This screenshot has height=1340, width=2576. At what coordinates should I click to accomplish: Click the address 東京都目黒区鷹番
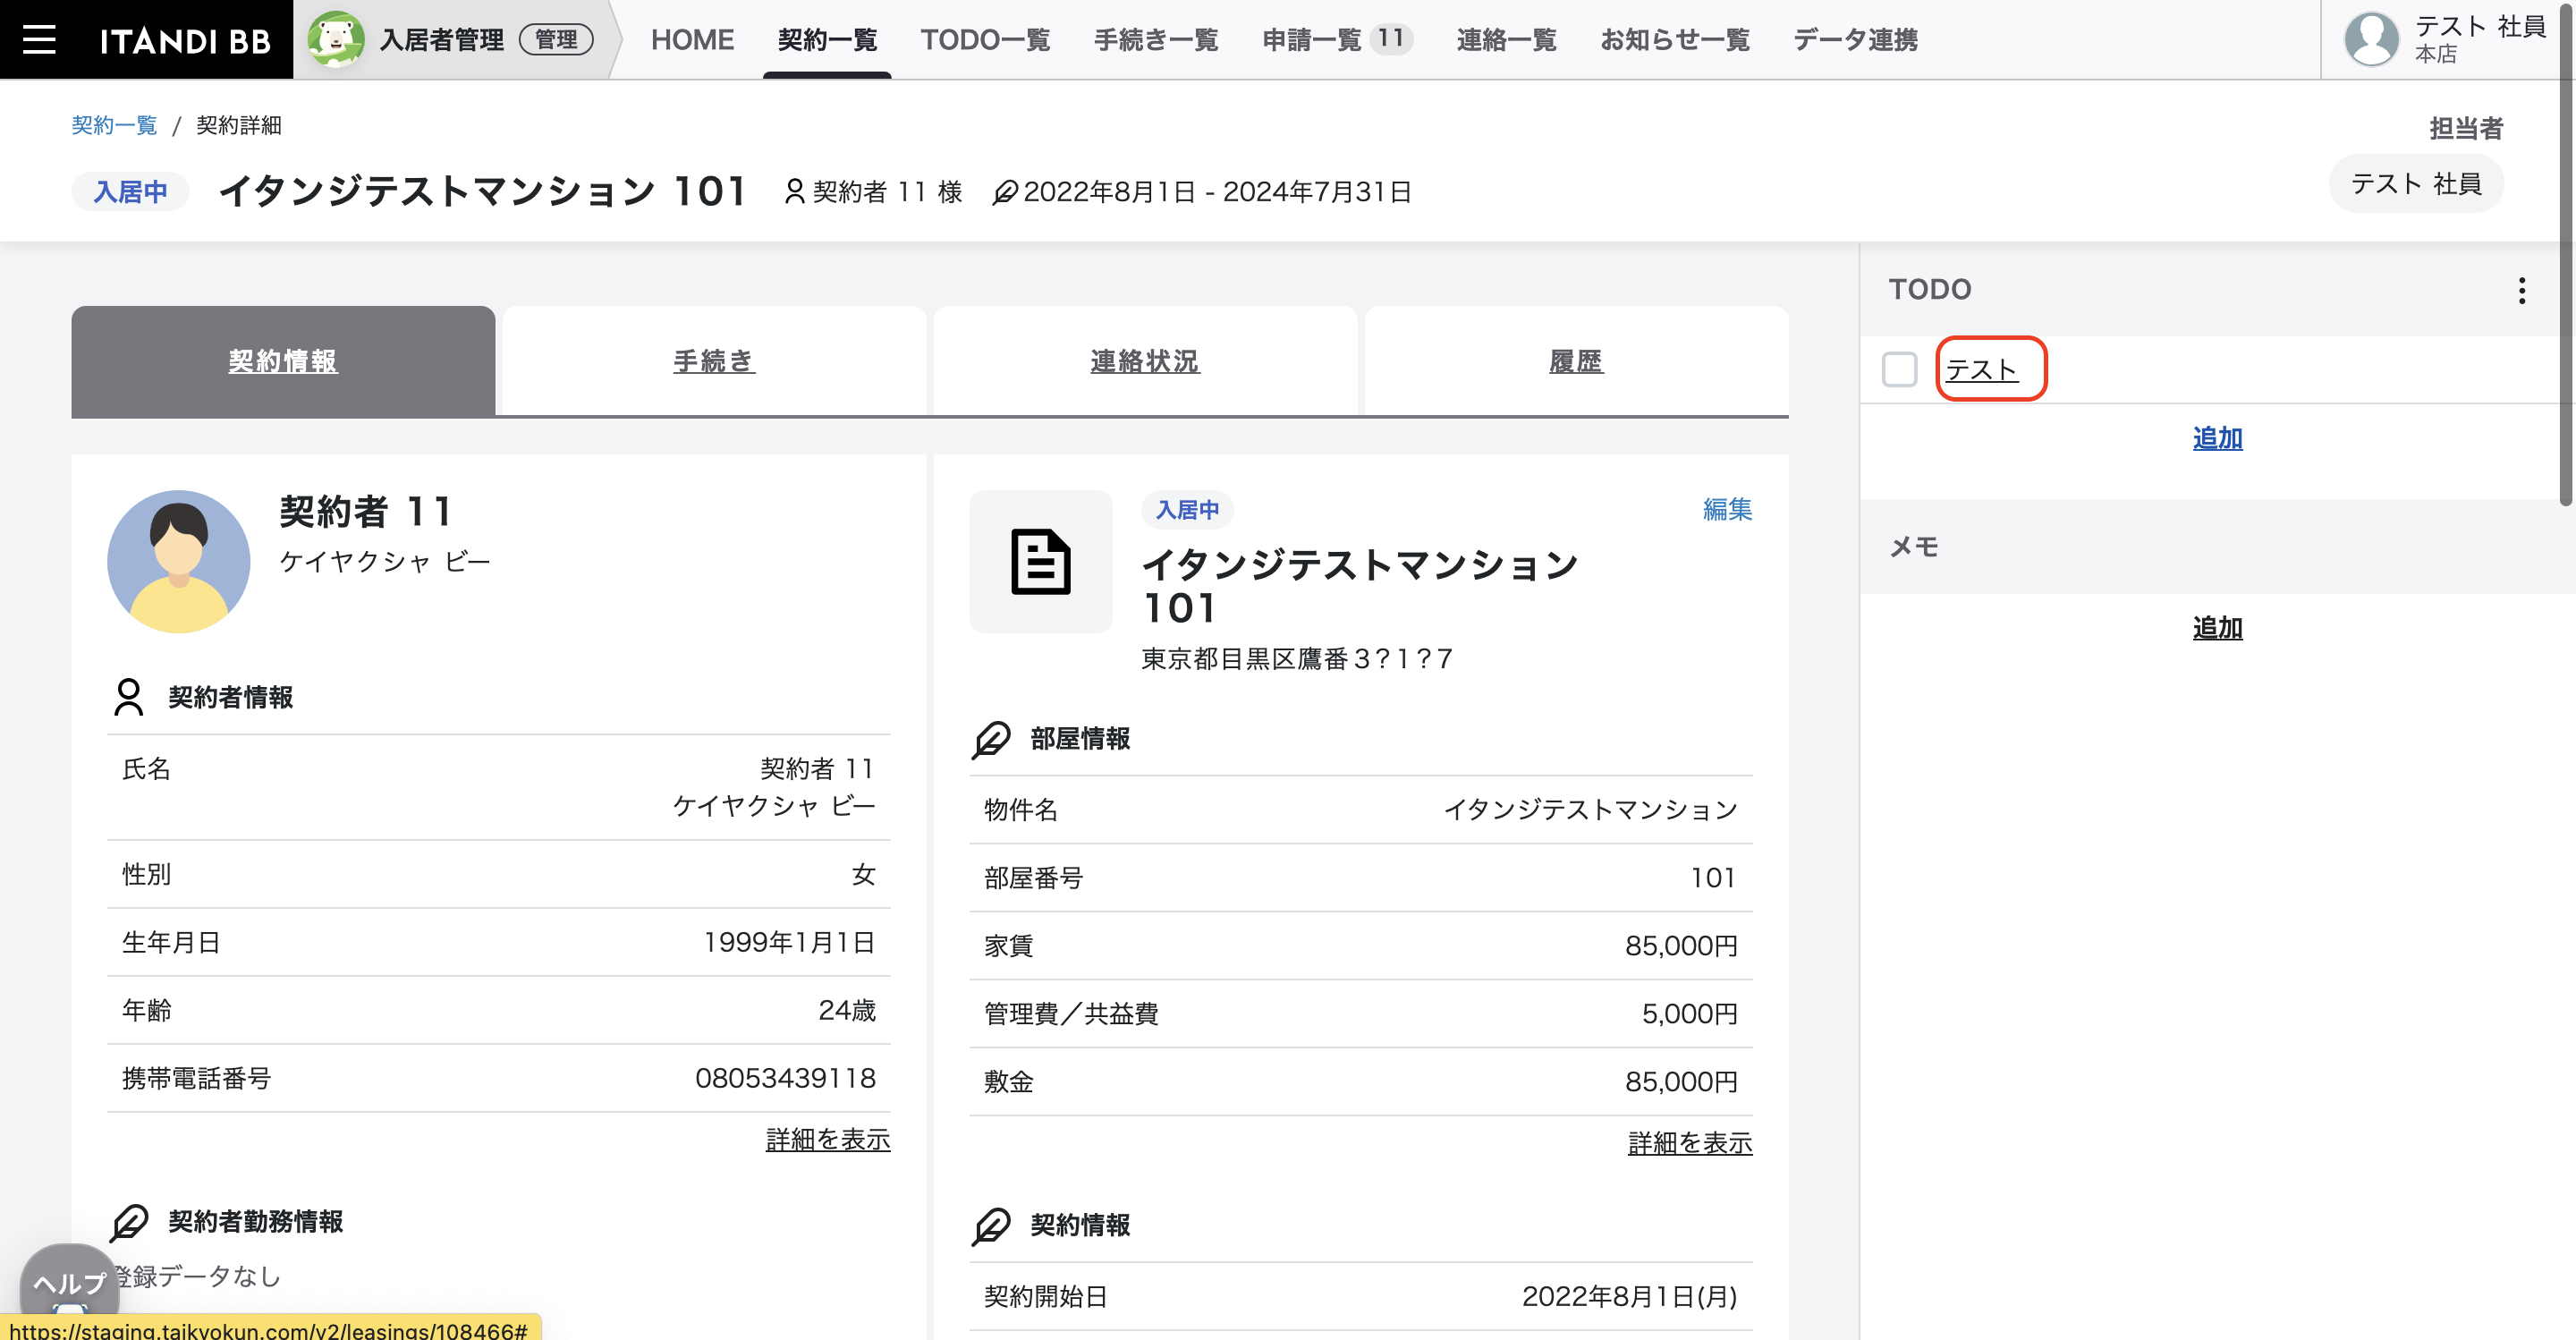1296,659
